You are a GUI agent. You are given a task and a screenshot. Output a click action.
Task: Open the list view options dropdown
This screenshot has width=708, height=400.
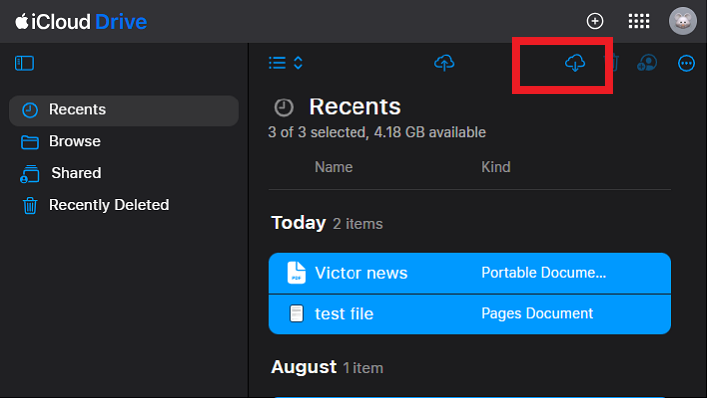pyautogui.click(x=286, y=63)
